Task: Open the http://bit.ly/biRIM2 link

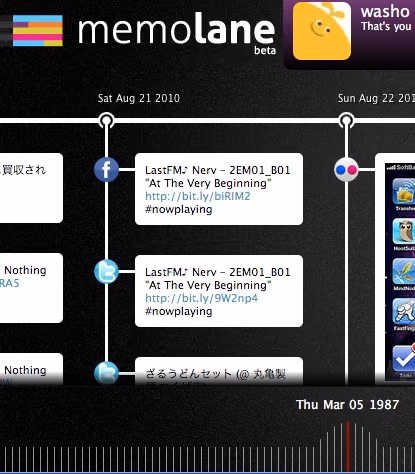Action: coord(198,196)
